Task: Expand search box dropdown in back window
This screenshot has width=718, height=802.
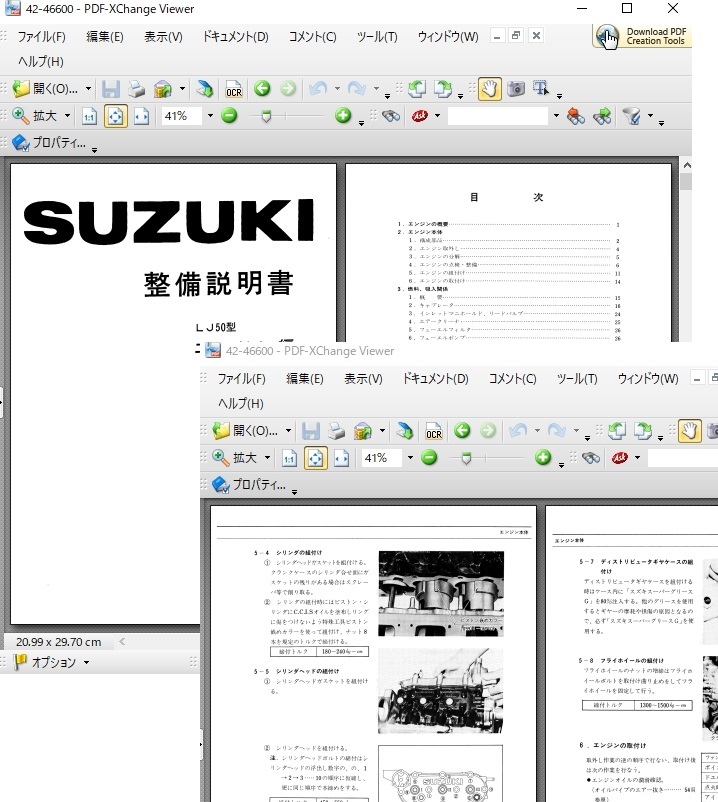Action: [556, 116]
